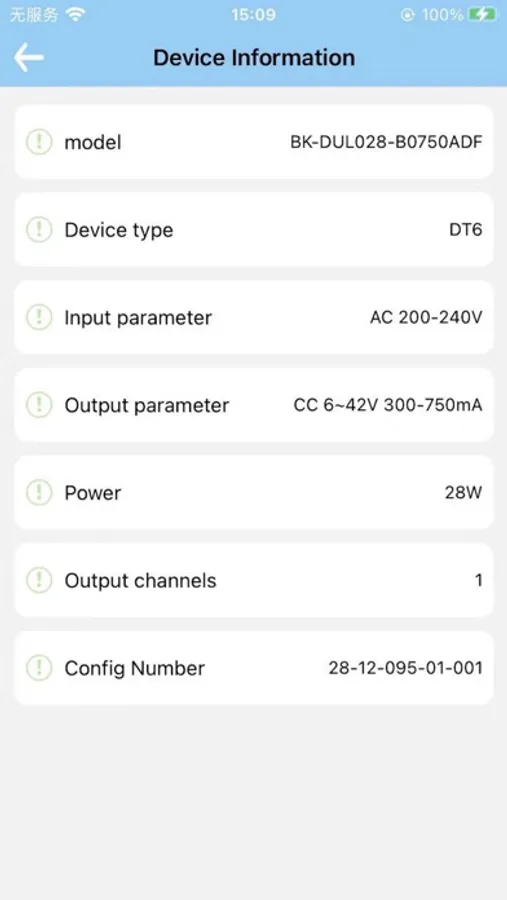Select the config number 28-12-095-01-001

pyautogui.click(x=405, y=668)
